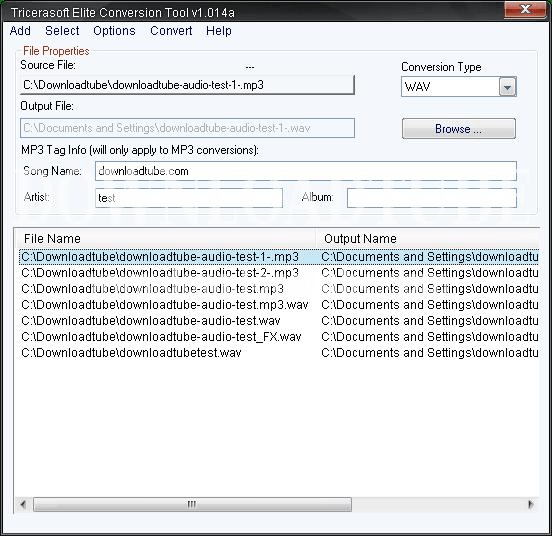Image resolution: width=552 pixels, height=536 pixels.
Task: Click the horizontal scrollbar right arrow
Action: [531, 504]
